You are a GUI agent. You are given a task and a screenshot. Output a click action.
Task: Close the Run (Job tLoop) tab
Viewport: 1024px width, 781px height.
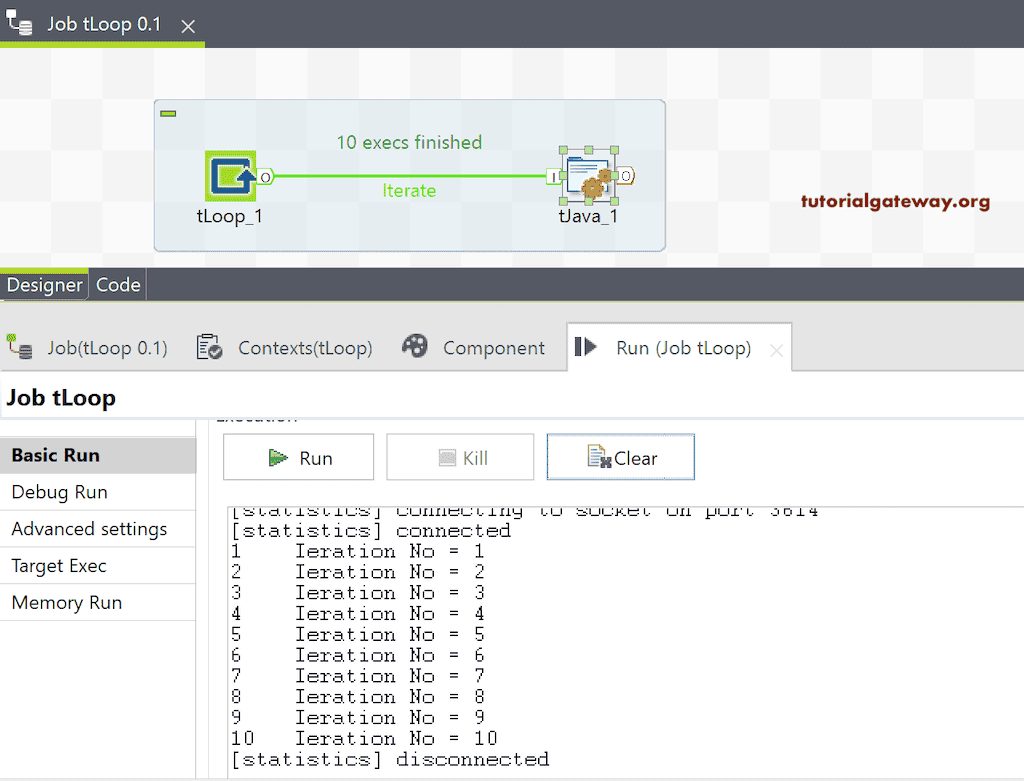776,349
